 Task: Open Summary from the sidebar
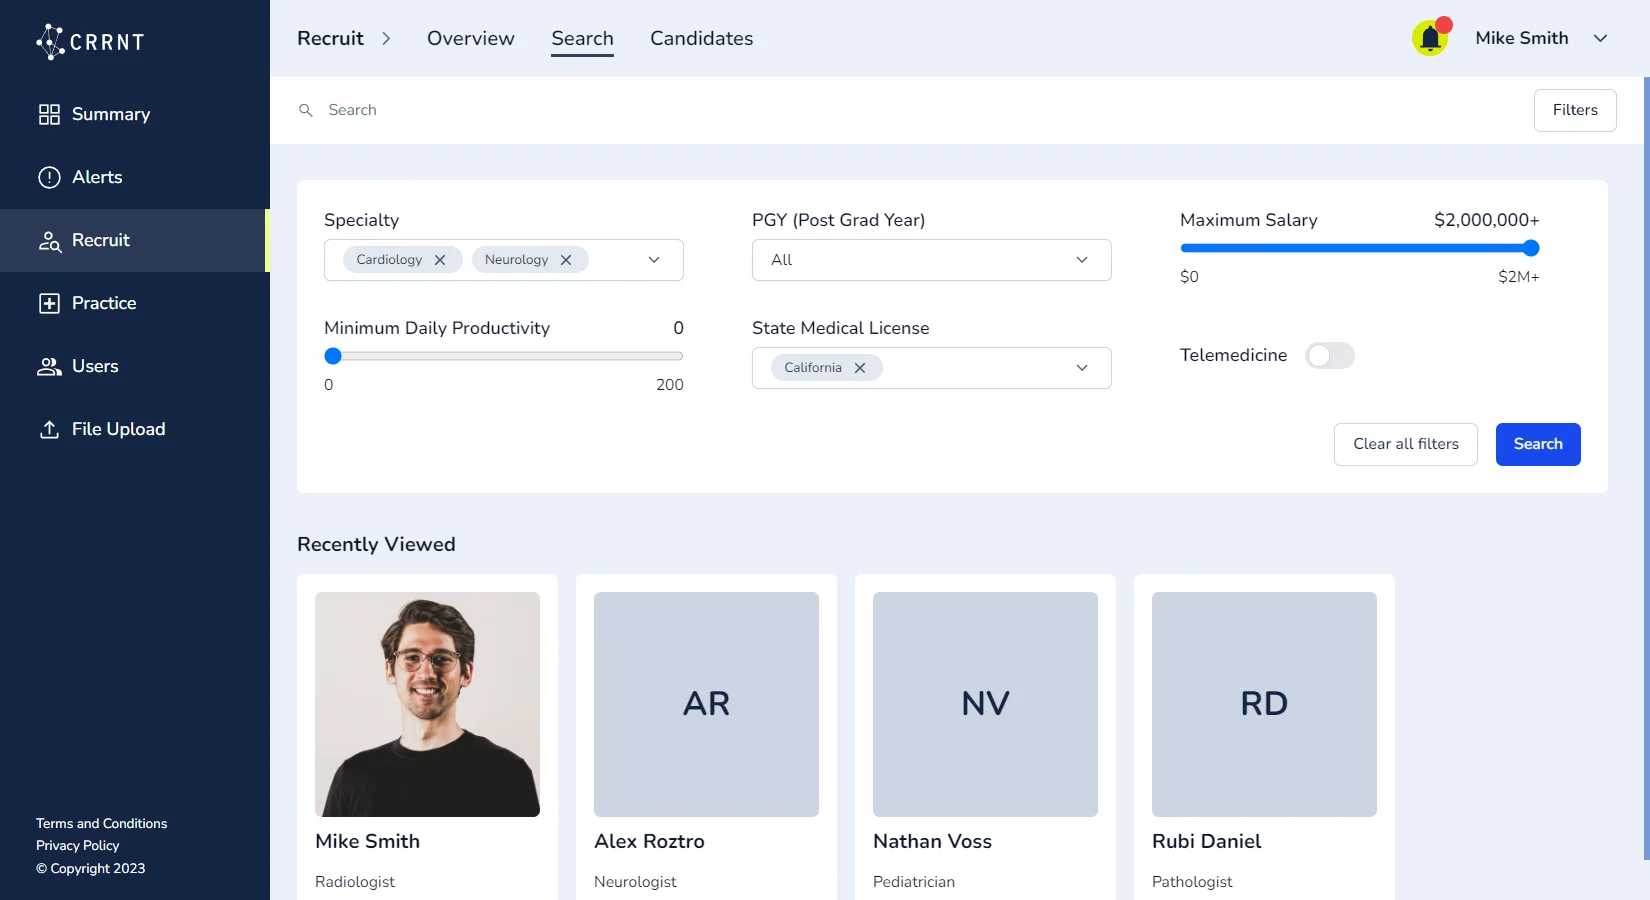(x=110, y=114)
